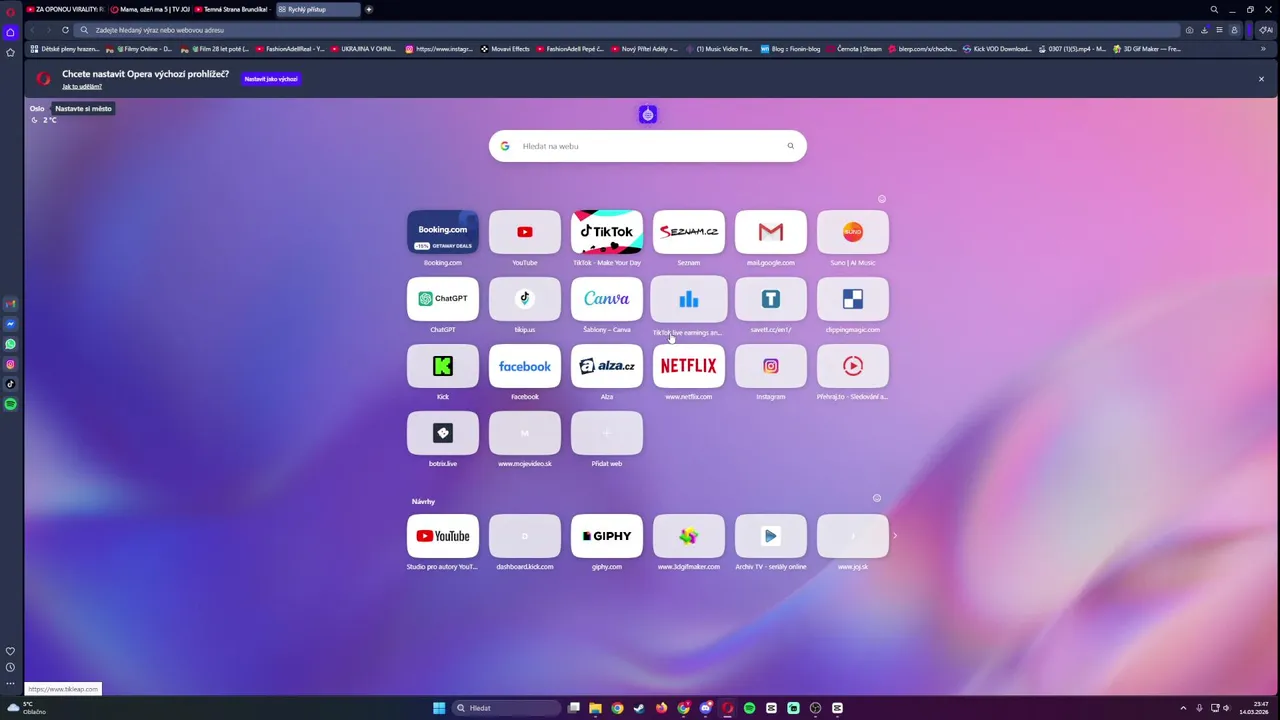
Task: Show next suggestions with the right arrow
Action: pyautogui.click(x=895, y=536)
